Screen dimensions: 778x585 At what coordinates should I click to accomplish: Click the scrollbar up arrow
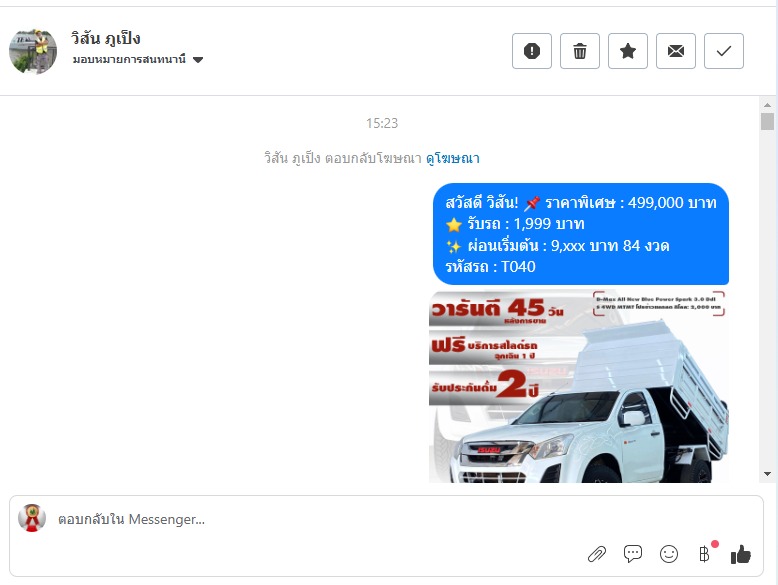[767, 105]
